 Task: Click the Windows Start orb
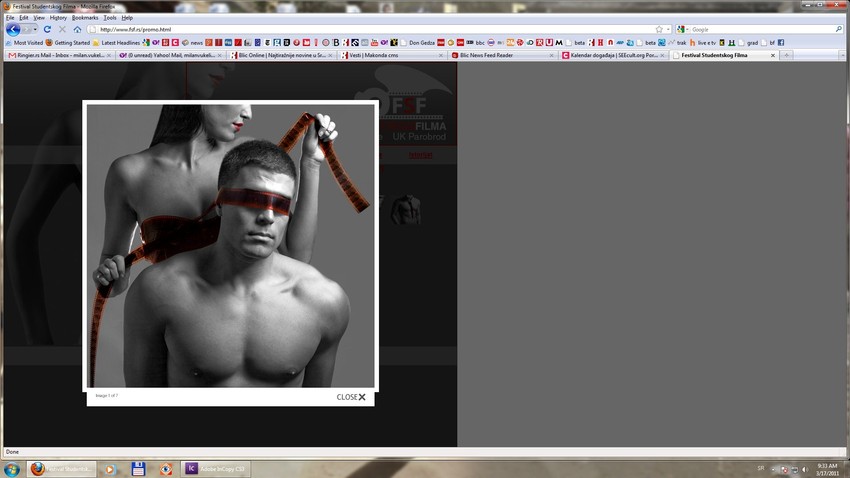coord(13,468)
